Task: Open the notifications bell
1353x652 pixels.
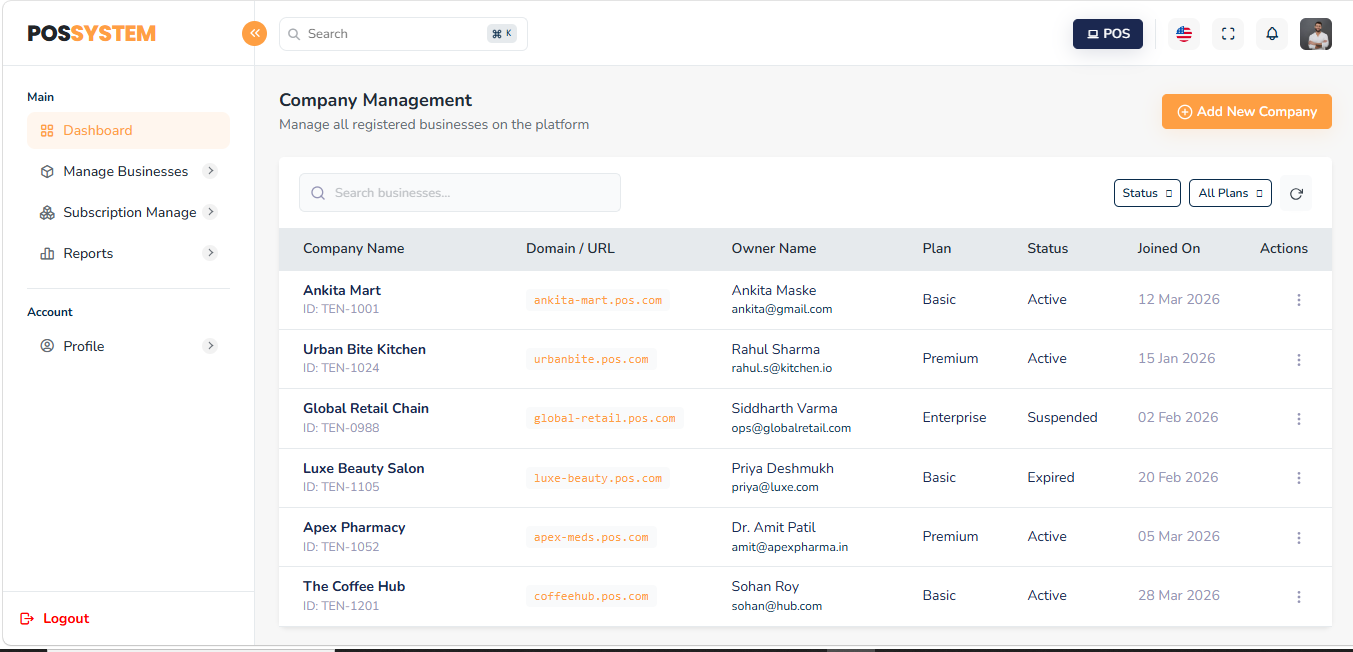Action: click(x=1272, y=34)
